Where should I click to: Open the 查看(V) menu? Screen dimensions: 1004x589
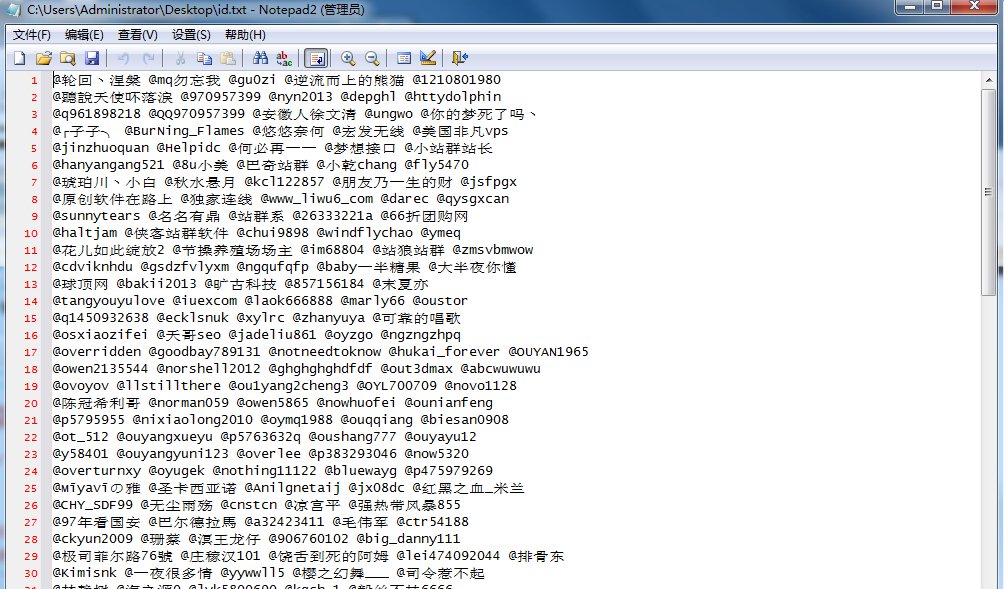coord(137,35)
